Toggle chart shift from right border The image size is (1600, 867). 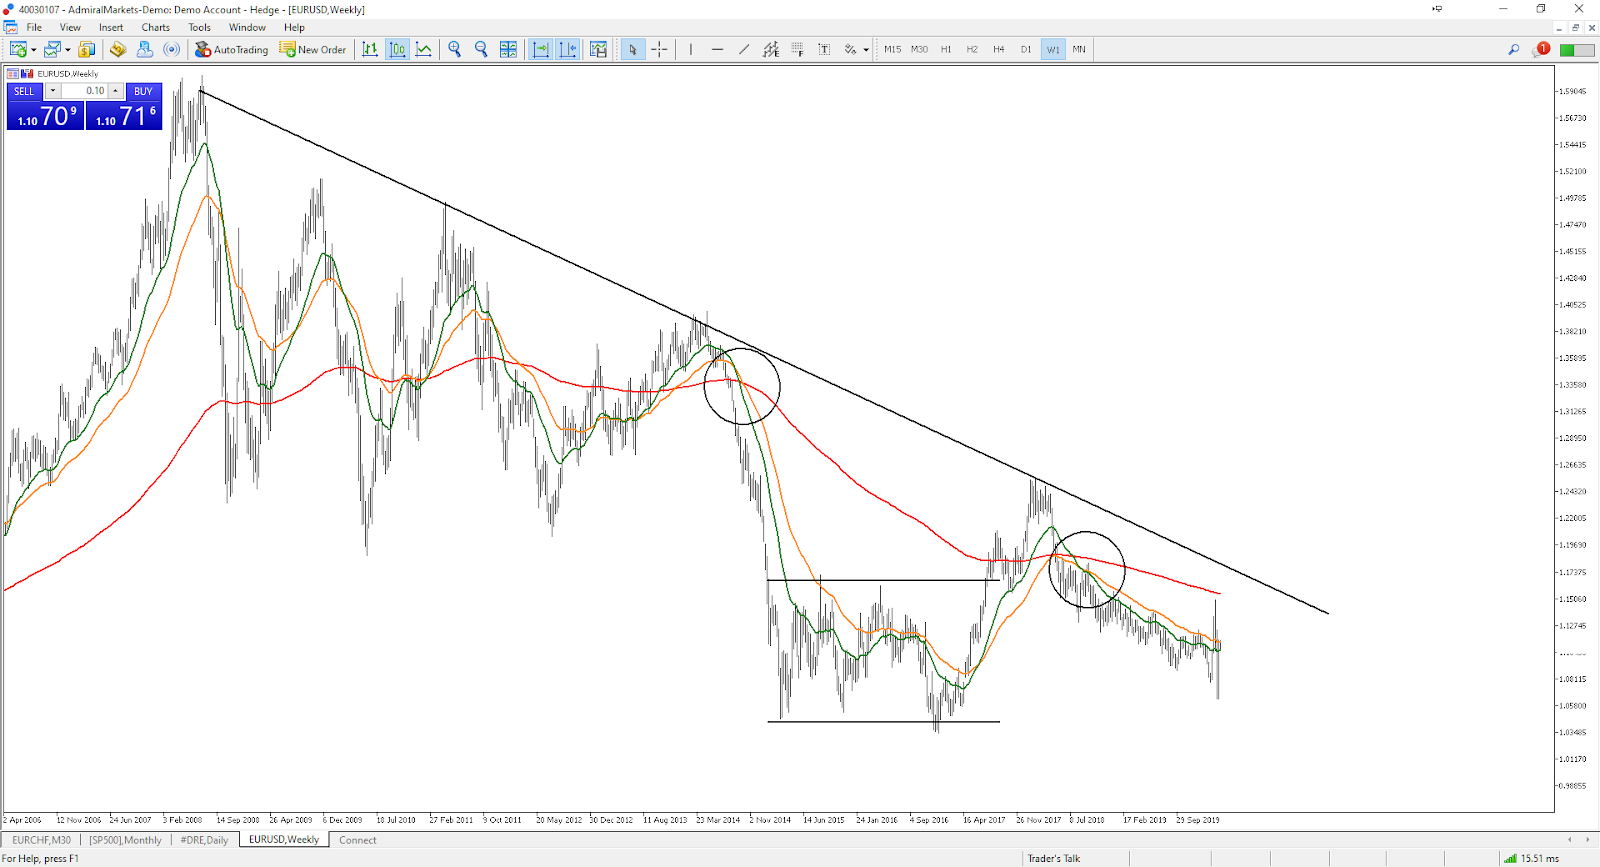click(x=568, y=49)
